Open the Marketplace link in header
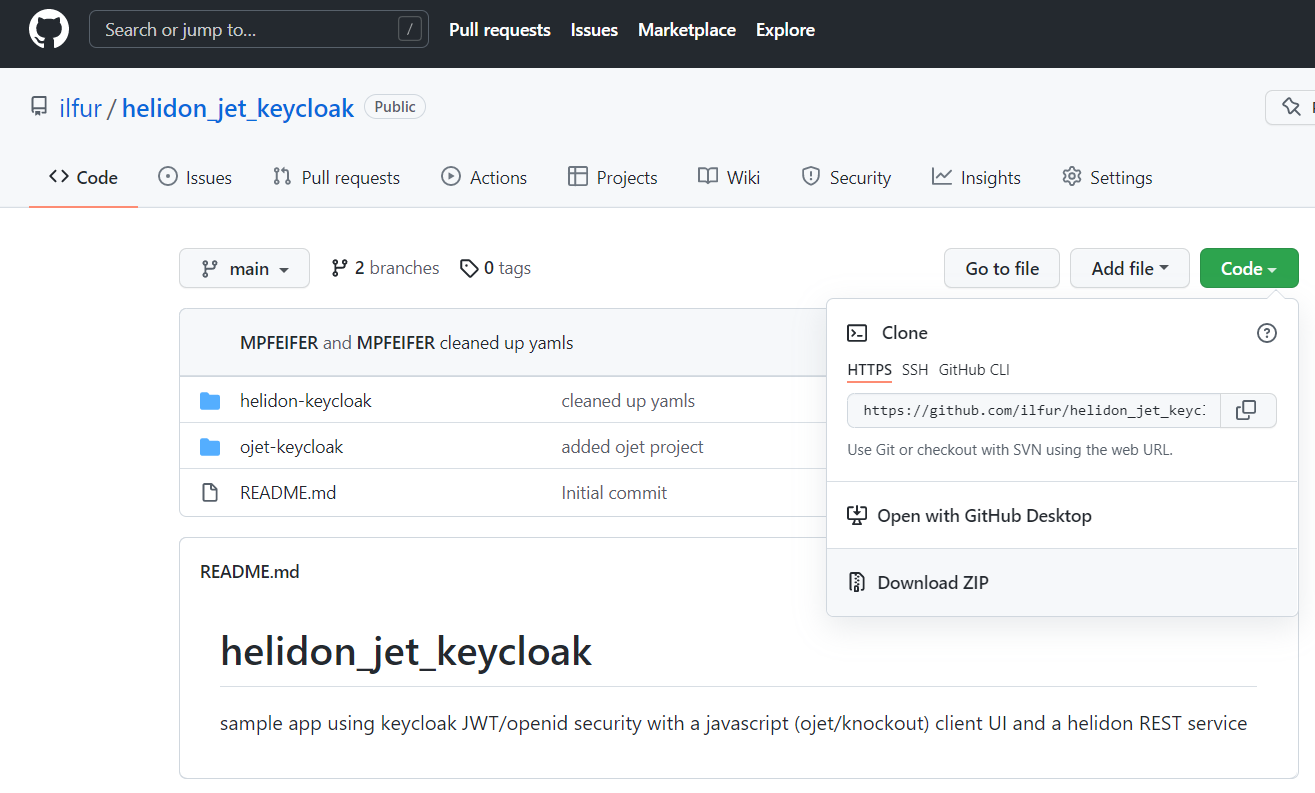 click(687, 30)
